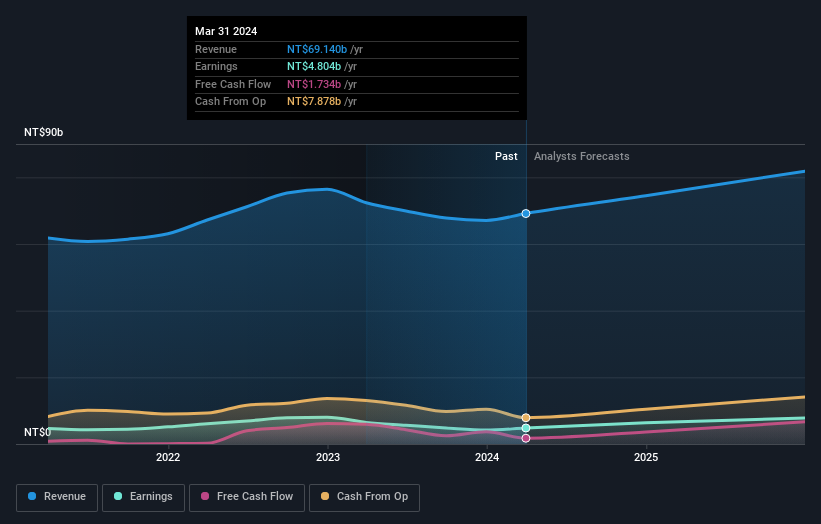Select the teal Earnings data point marker
The height and width of the screenshot is (524, 821).
pyautogui.click(x=526, y=428)
